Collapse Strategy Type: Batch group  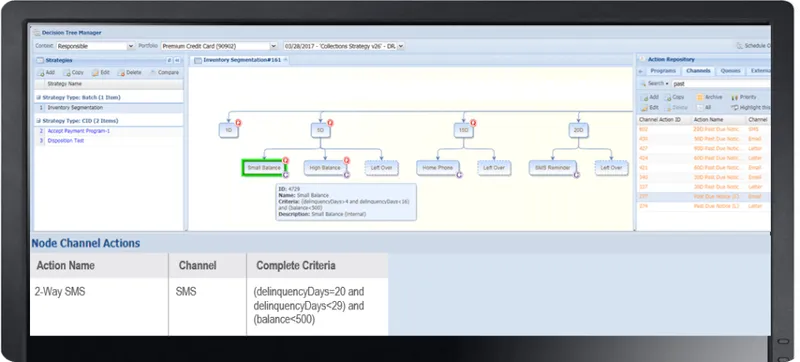[x=38, y=97]
